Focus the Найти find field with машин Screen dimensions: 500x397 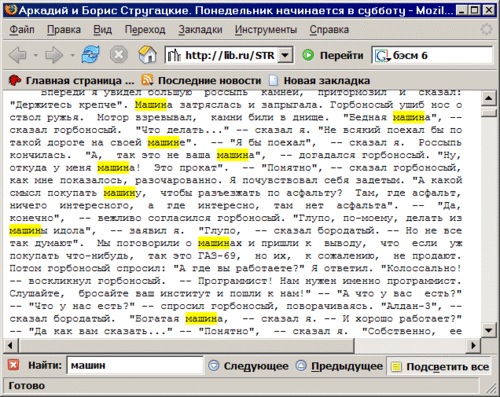[135, 365]
